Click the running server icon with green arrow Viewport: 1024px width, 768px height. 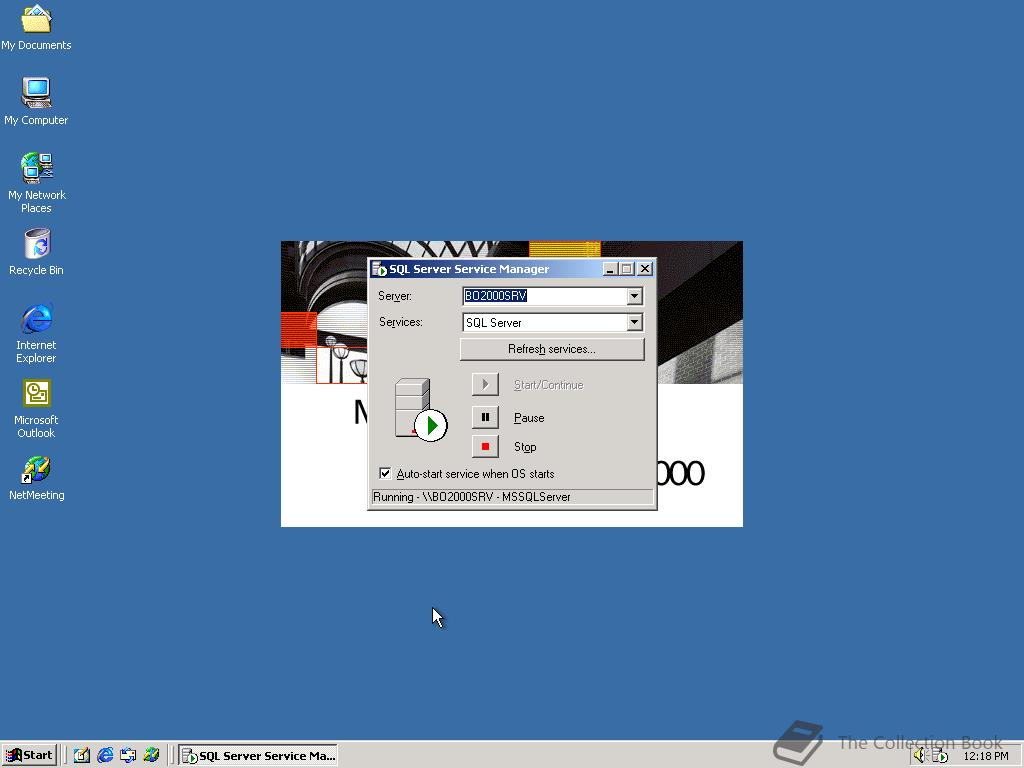(415, 410)
